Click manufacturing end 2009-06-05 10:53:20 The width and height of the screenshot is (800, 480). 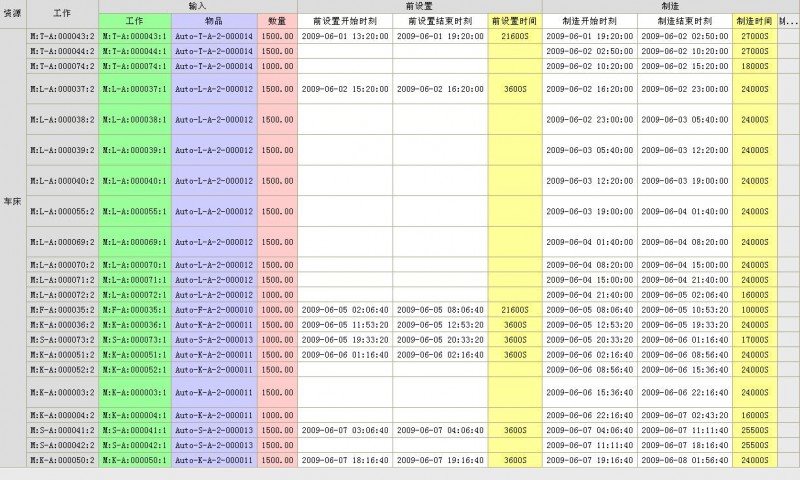coord(685,310)
